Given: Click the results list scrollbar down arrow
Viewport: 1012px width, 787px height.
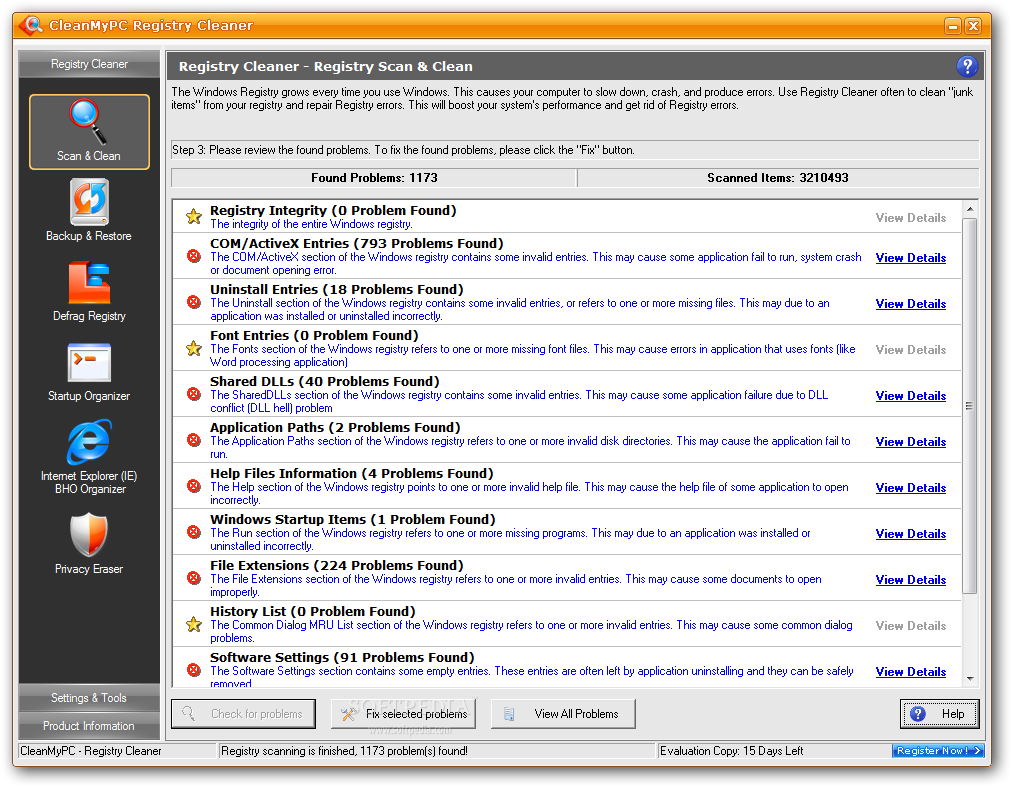Looking at the screenshot, I should (969, 679).
